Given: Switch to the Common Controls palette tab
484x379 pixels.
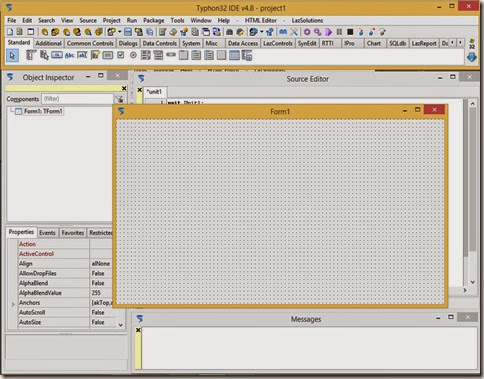Looking at the screenshot, I should click(90, 43).
